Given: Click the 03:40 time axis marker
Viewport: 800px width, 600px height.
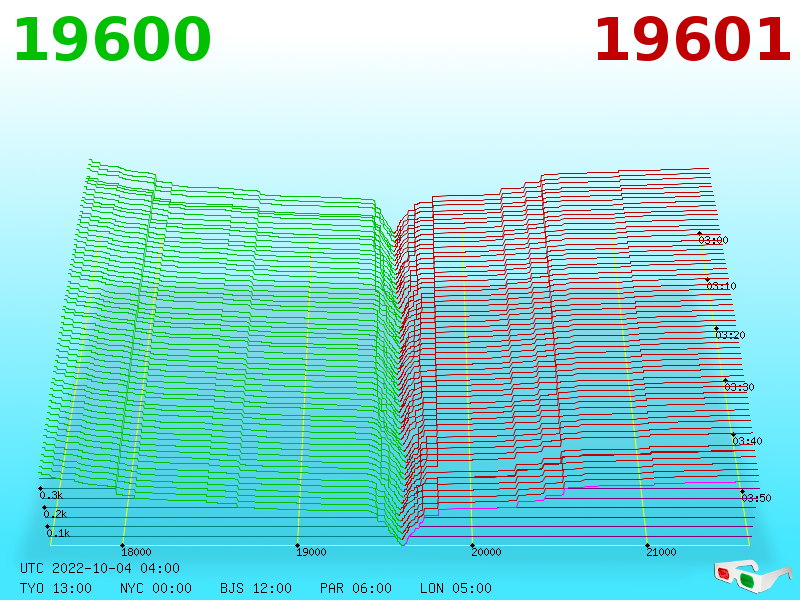Looking at the screenshot, I should pos(747,441).
